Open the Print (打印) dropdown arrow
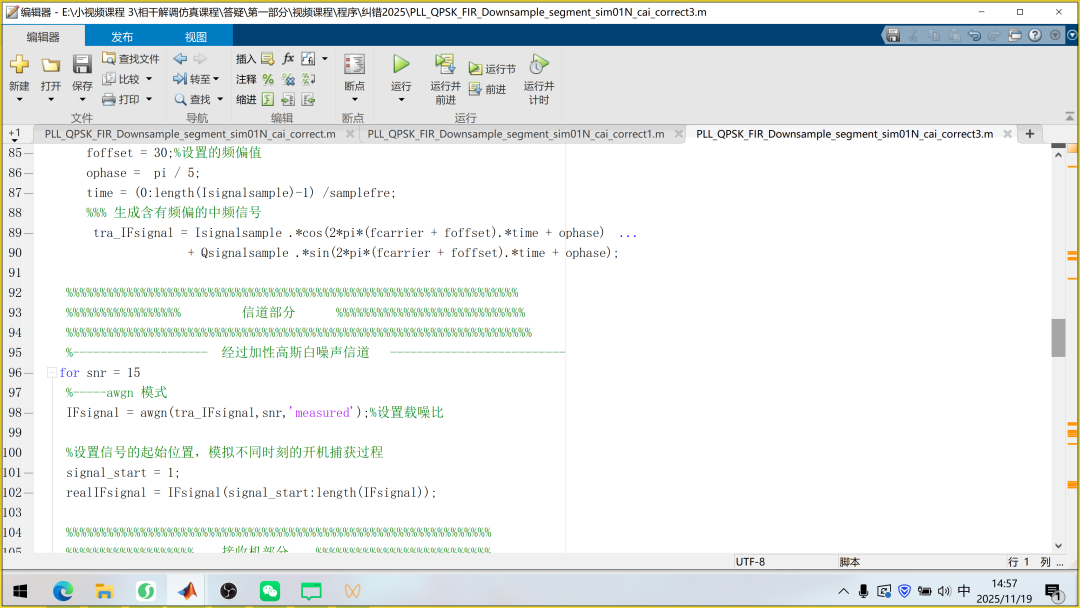The width and height of the screenshot is (1080, 608). click(149, 99)
